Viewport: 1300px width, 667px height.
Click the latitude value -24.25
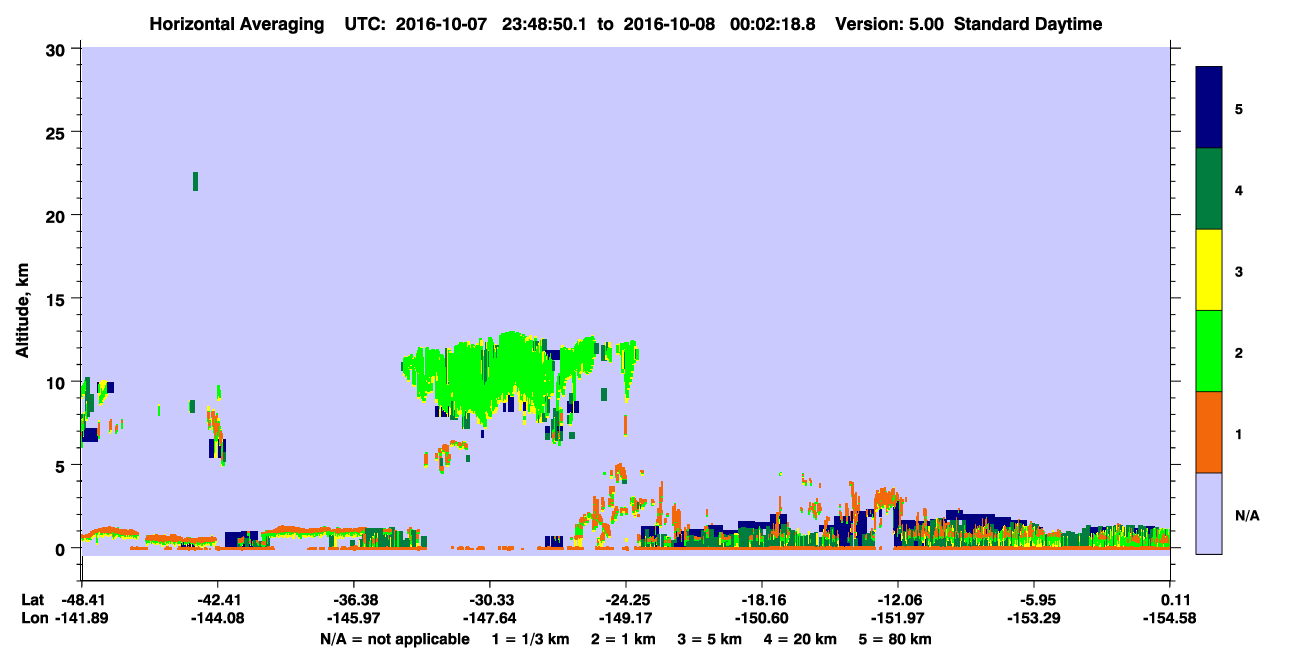(x=625, y=600)
